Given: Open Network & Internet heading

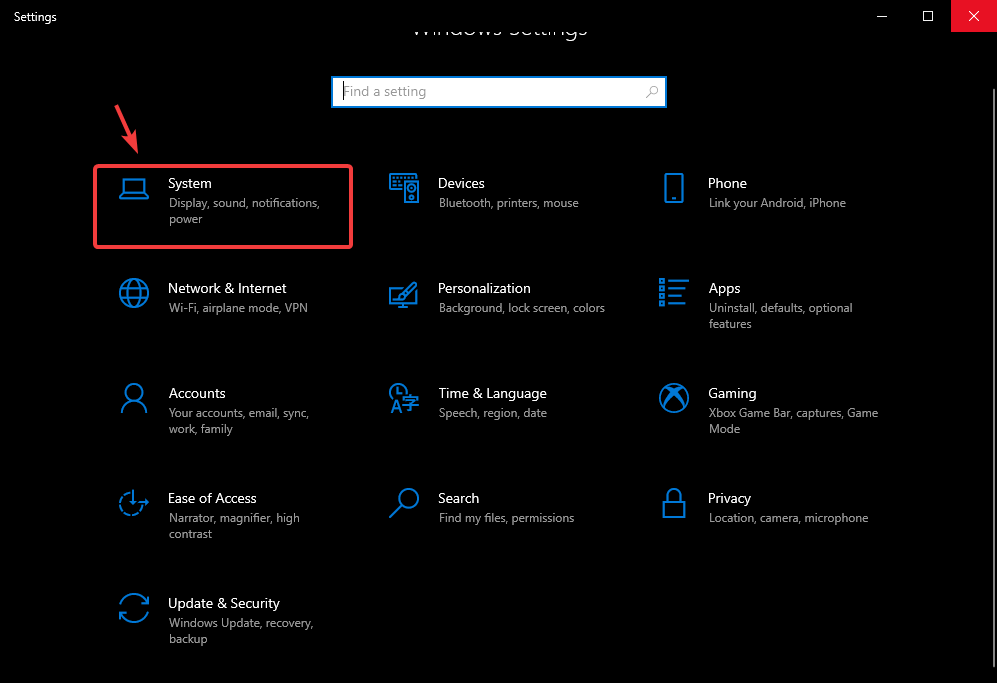Looking at the screenshot, I should click(x=227, y=288).
